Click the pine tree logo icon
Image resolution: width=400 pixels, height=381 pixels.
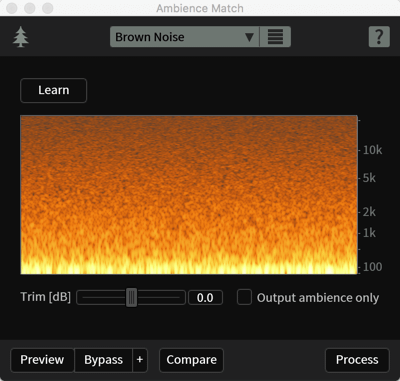tap(21, 37)
